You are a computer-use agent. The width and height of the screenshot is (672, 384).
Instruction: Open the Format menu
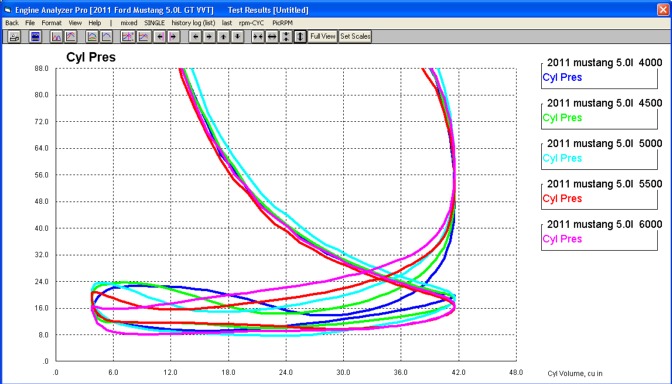pyautogui.click(x=51, y=23)
